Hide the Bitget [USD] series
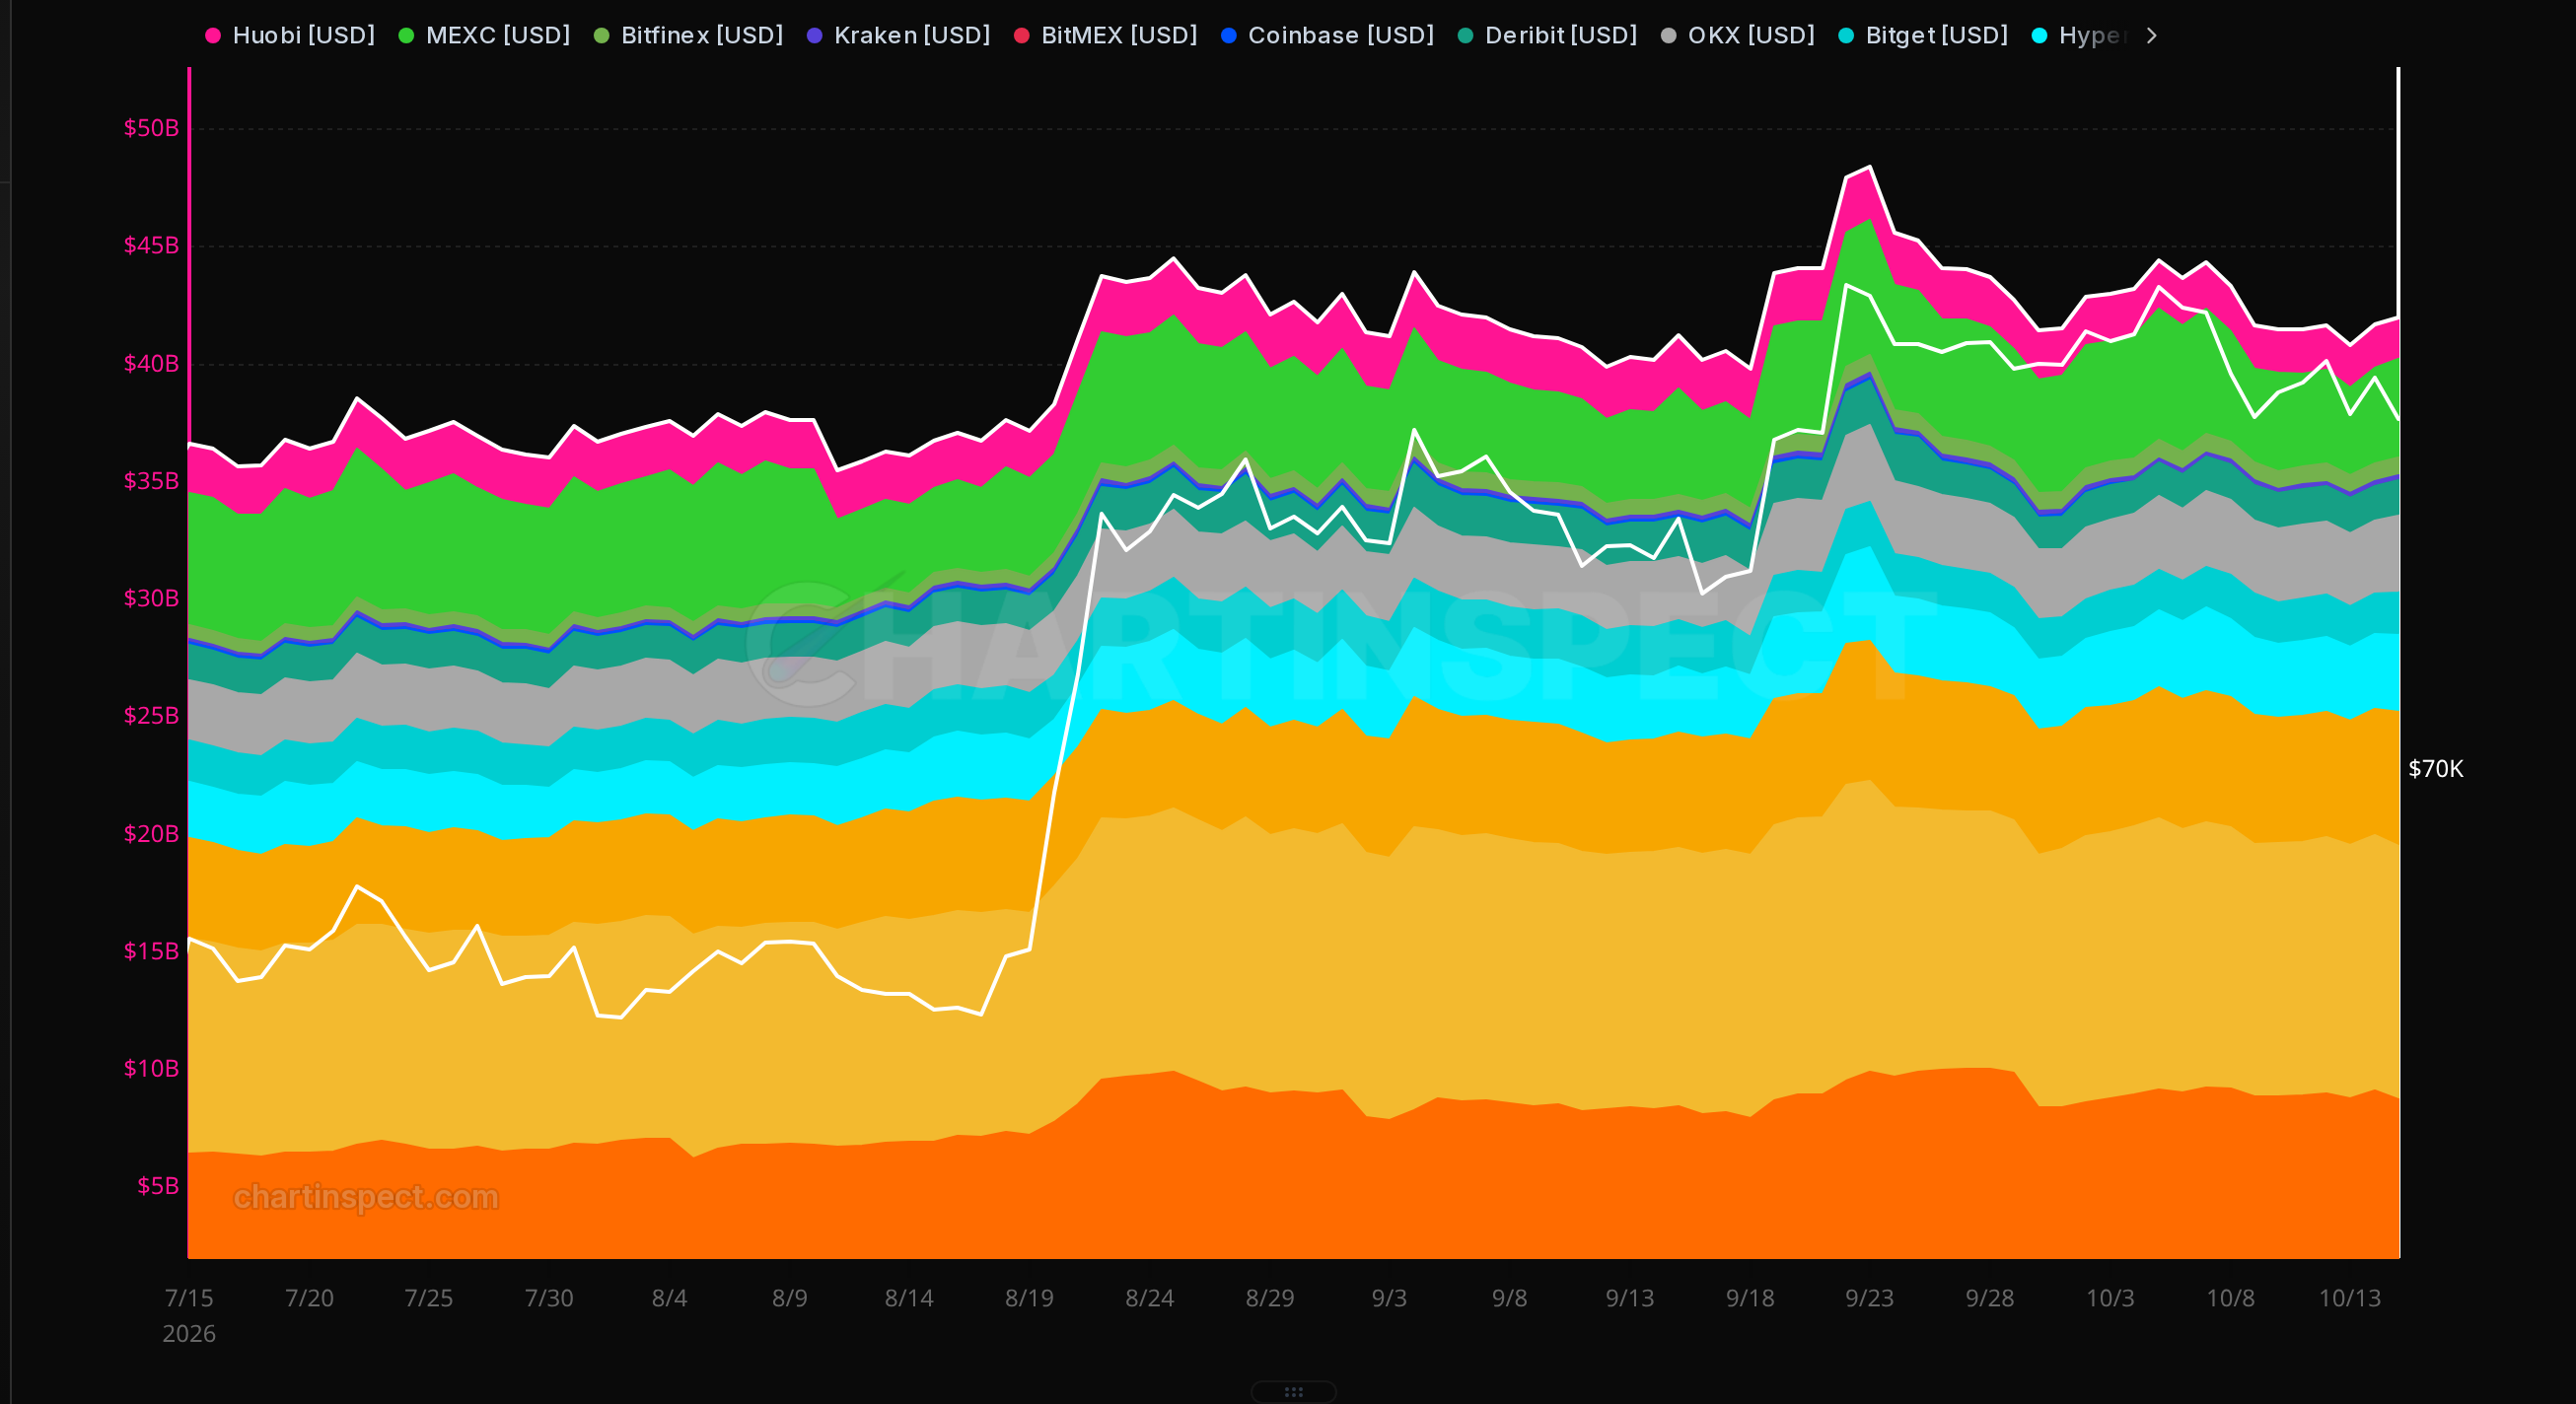2576x1404 pixels. tap(1924, 35)
